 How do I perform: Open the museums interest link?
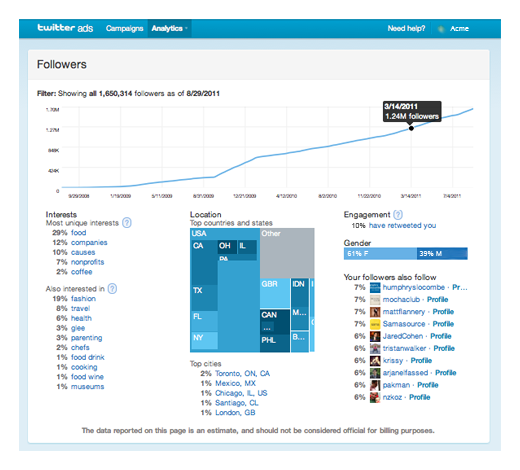tap(87, 387)
